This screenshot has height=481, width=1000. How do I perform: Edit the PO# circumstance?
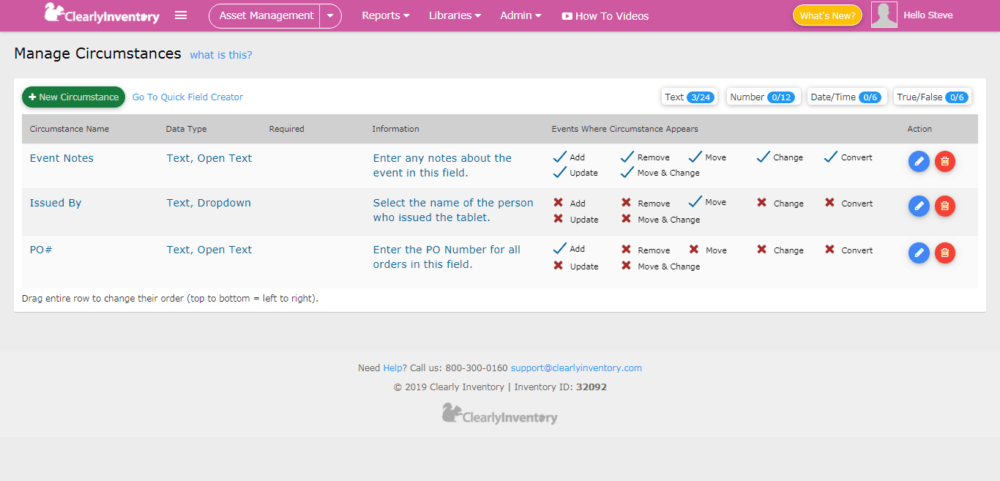click(x=919, y=253)
